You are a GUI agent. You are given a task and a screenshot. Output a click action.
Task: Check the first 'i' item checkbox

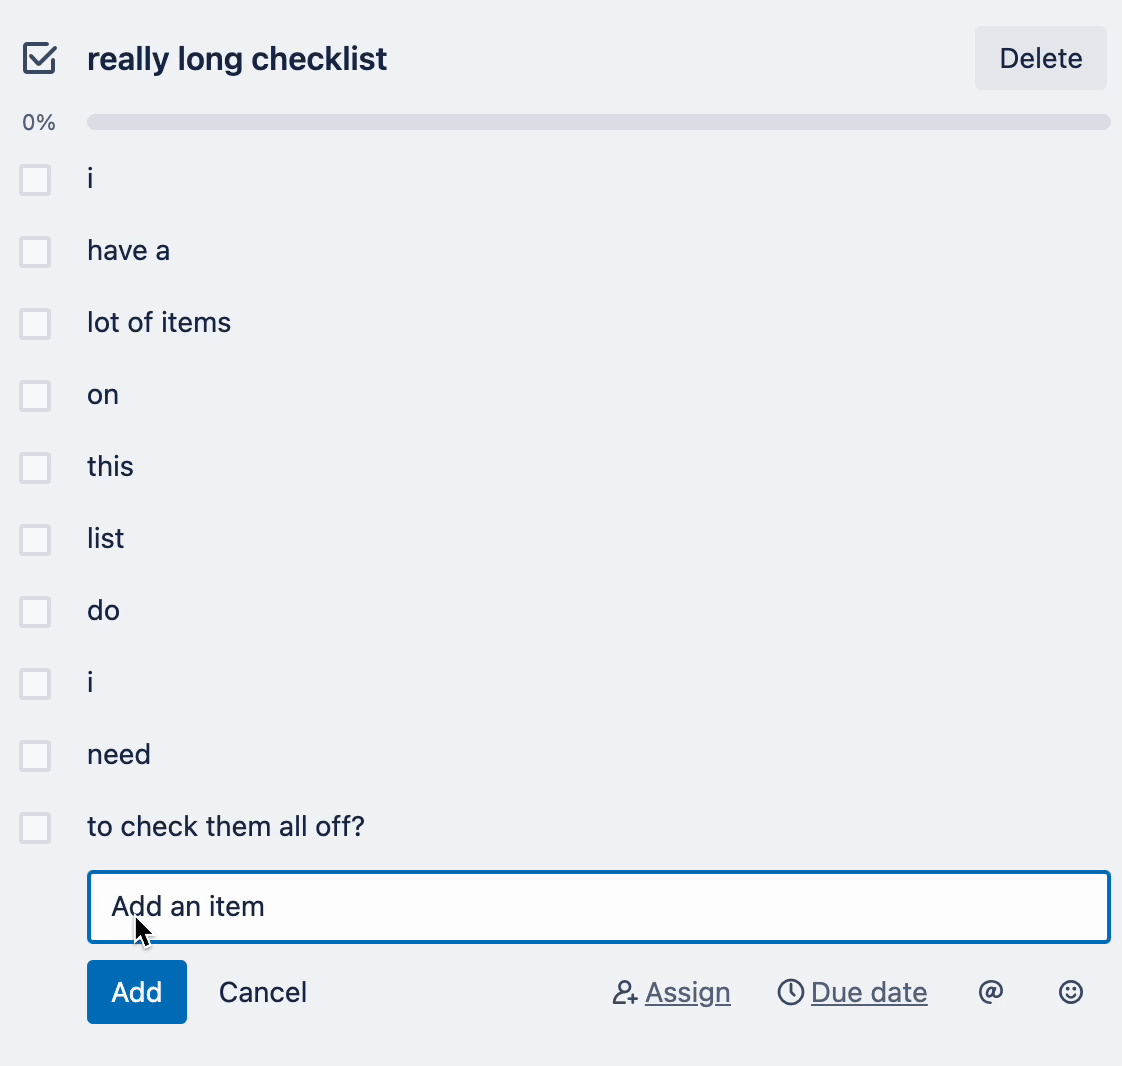tap(35, 180)
